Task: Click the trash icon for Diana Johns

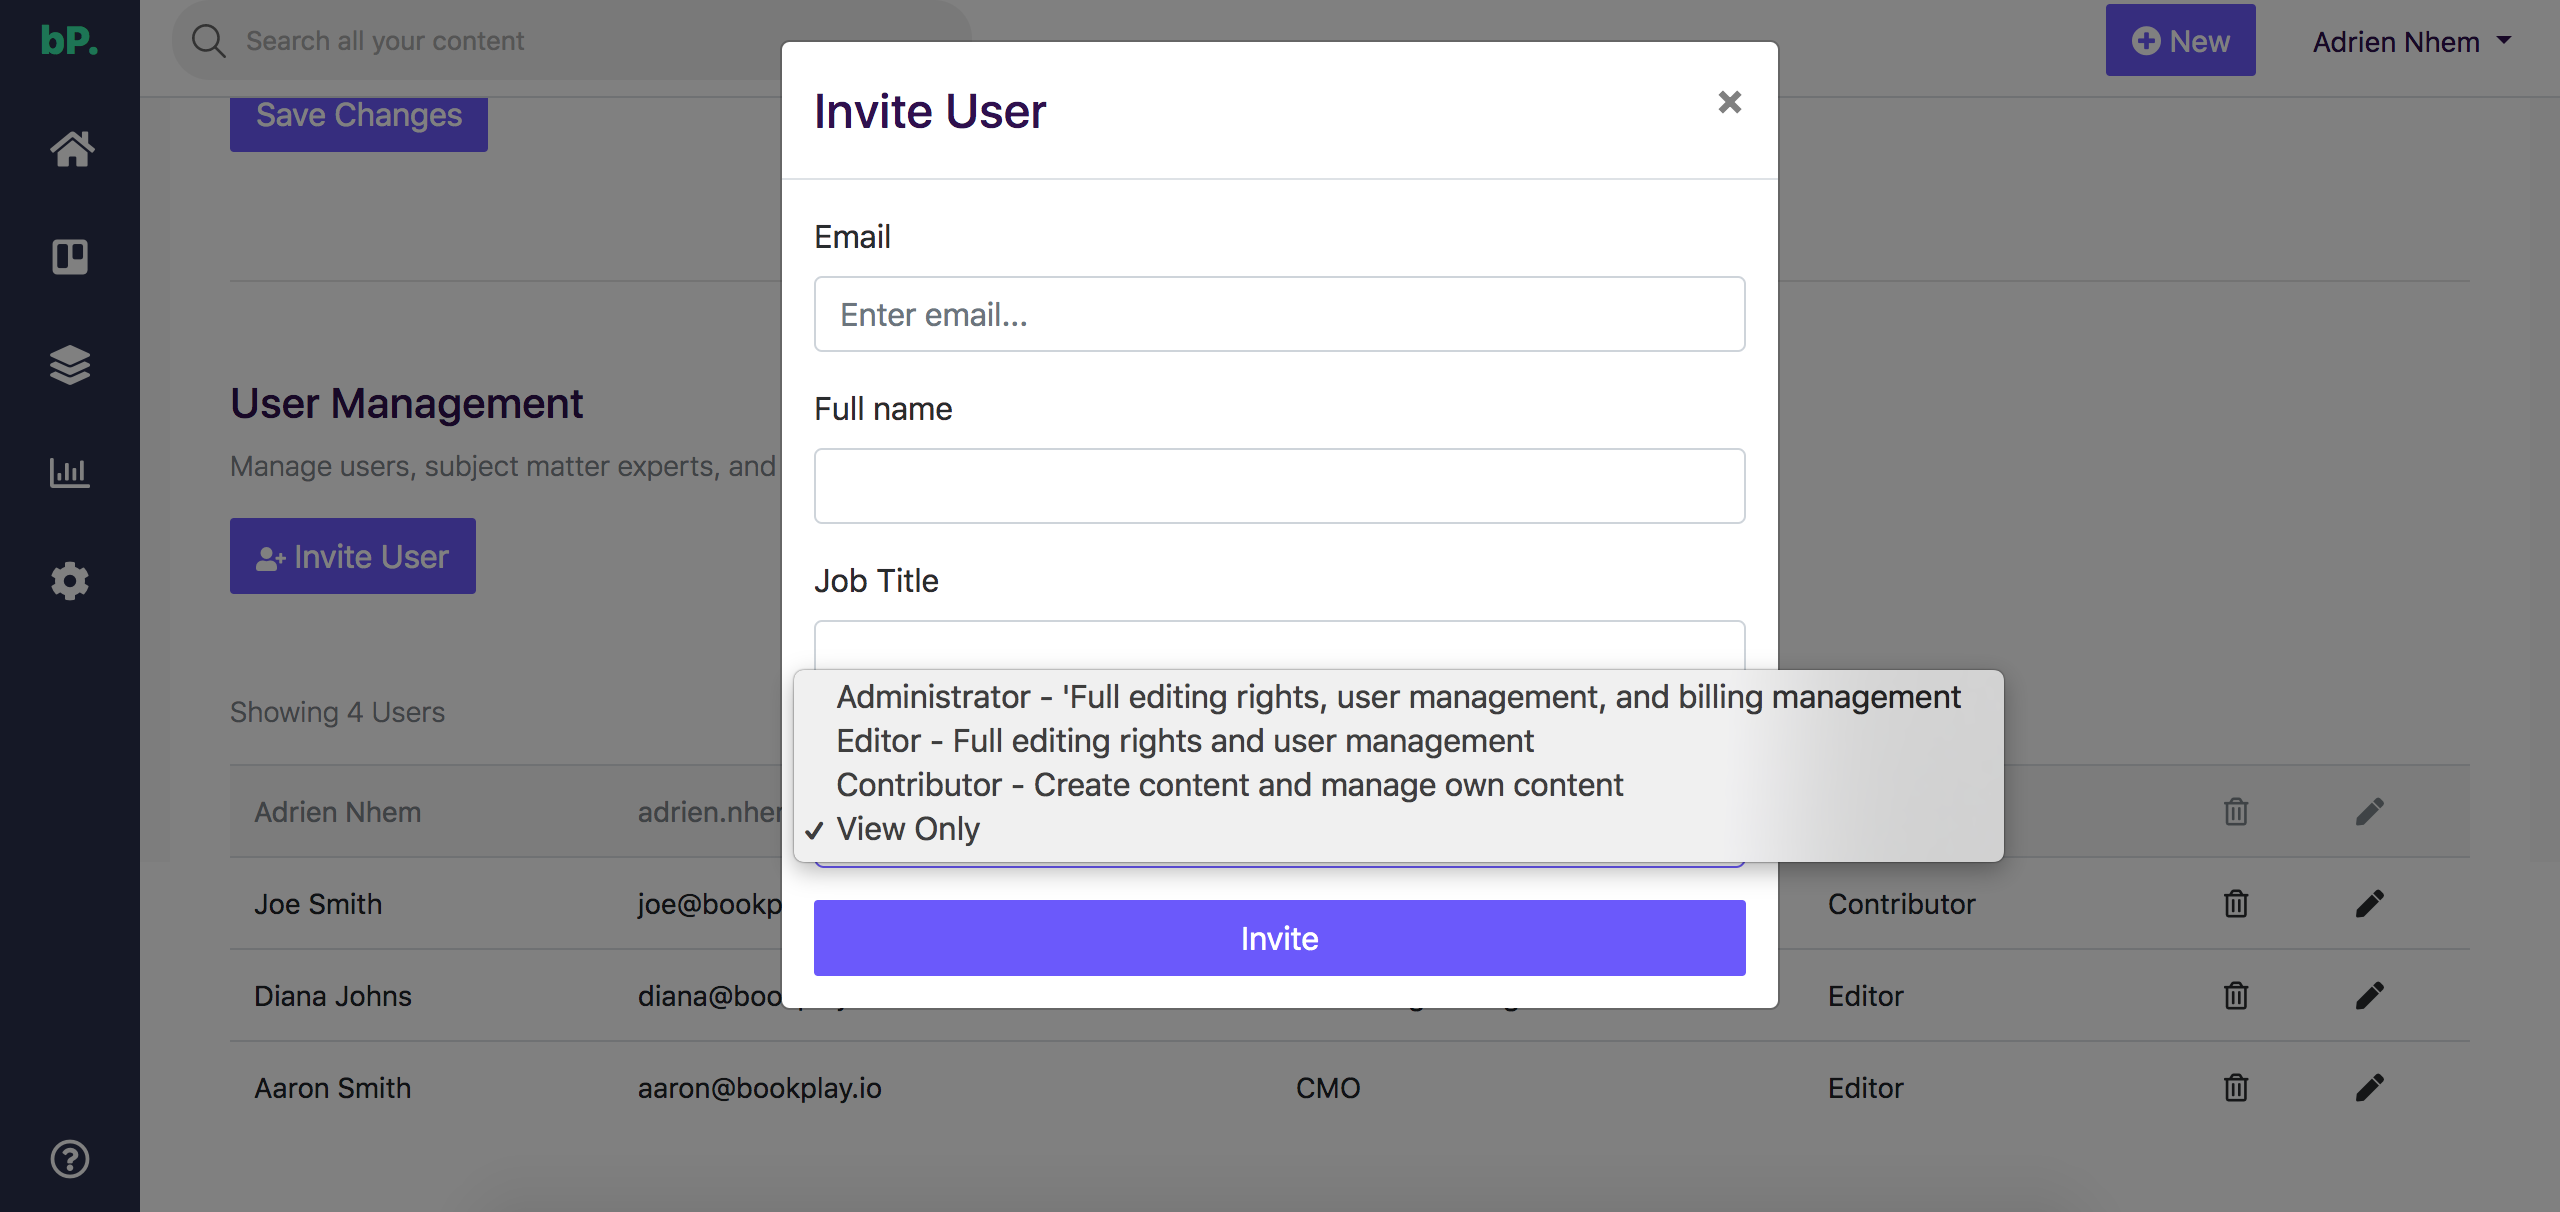Action: (x=2236, y=996)
